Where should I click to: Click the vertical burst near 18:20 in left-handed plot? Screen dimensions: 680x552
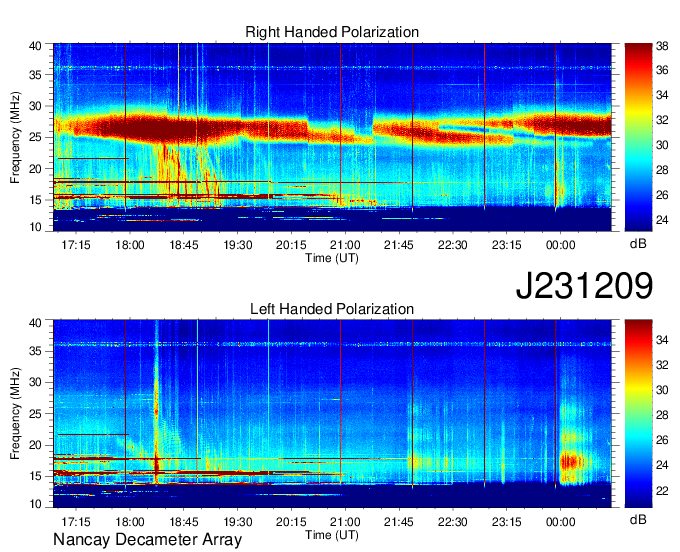[157, 403]
